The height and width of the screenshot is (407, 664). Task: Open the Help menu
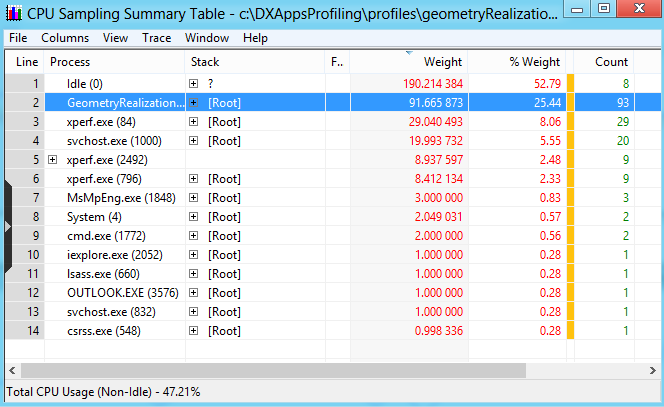[x=255, y=38]
